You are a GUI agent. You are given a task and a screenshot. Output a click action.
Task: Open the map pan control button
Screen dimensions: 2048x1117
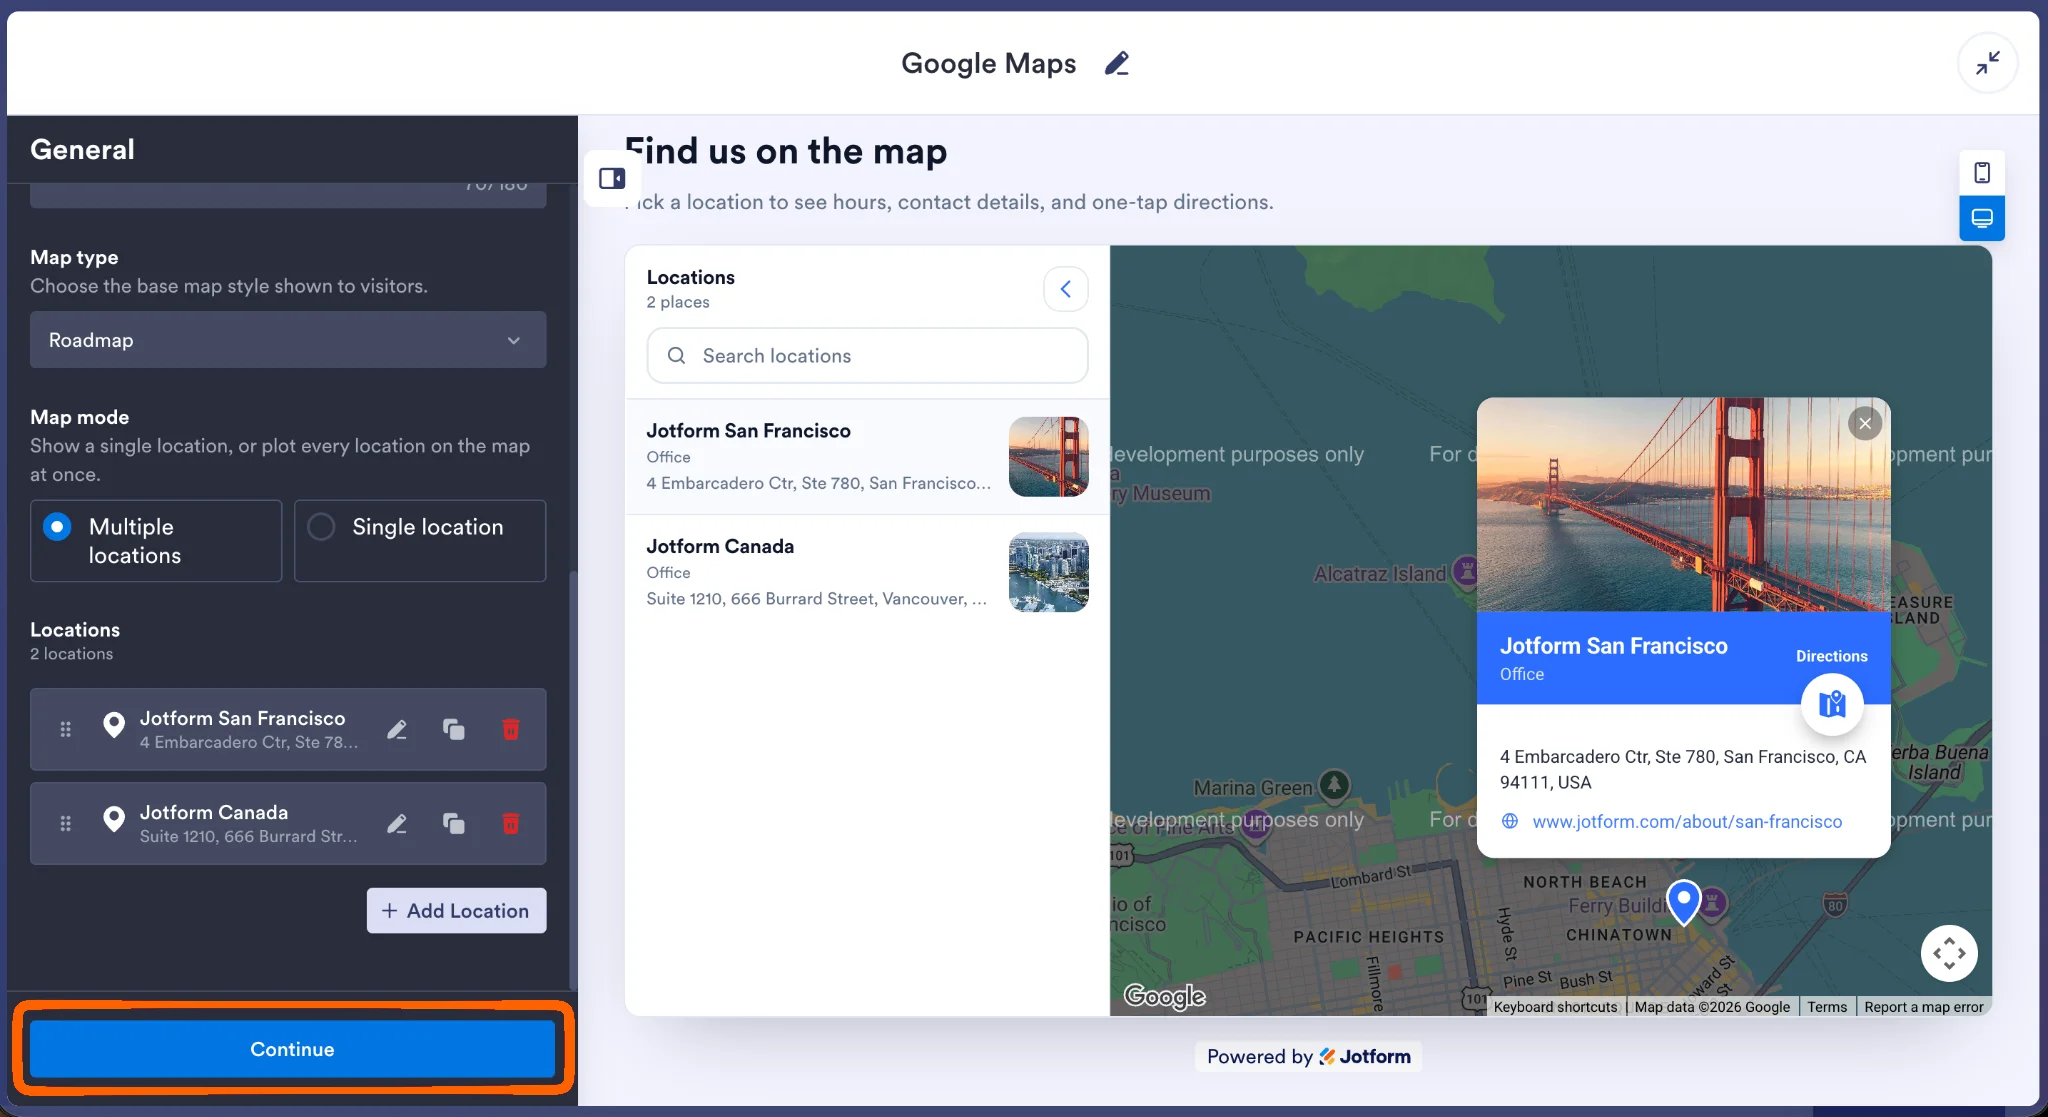[1949, 953]
